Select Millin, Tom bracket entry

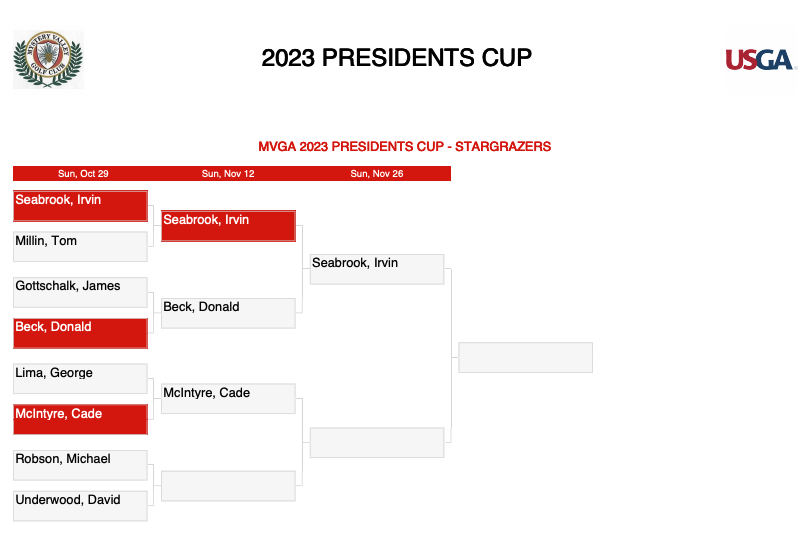click(x=81, y=246)
